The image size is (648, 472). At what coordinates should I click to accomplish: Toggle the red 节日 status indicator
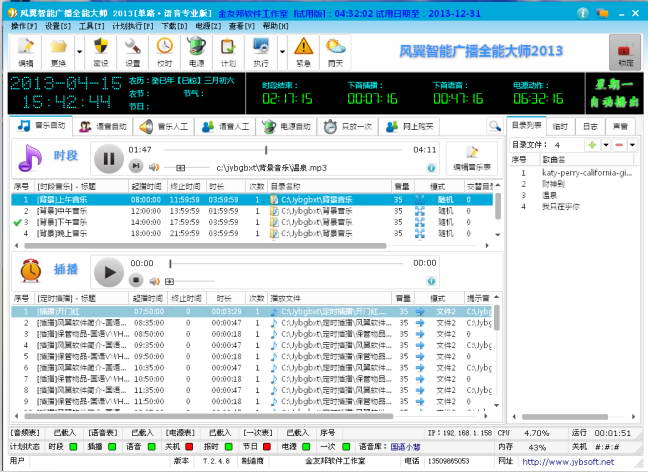pyautogui.click(x=267, y=446)
